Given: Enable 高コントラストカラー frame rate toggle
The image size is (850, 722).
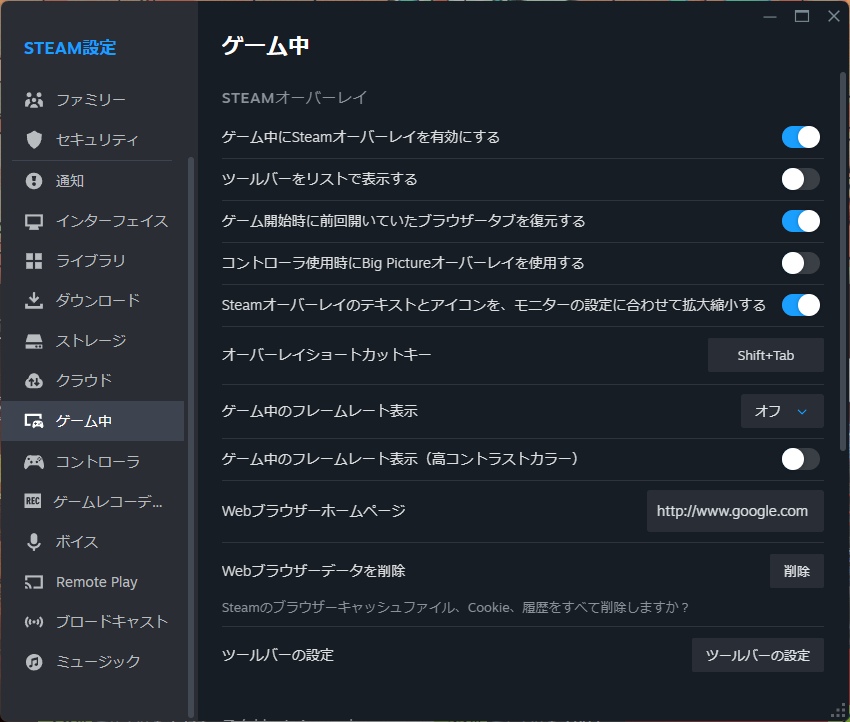Looking at the screenshot, I should pos(800,459).
